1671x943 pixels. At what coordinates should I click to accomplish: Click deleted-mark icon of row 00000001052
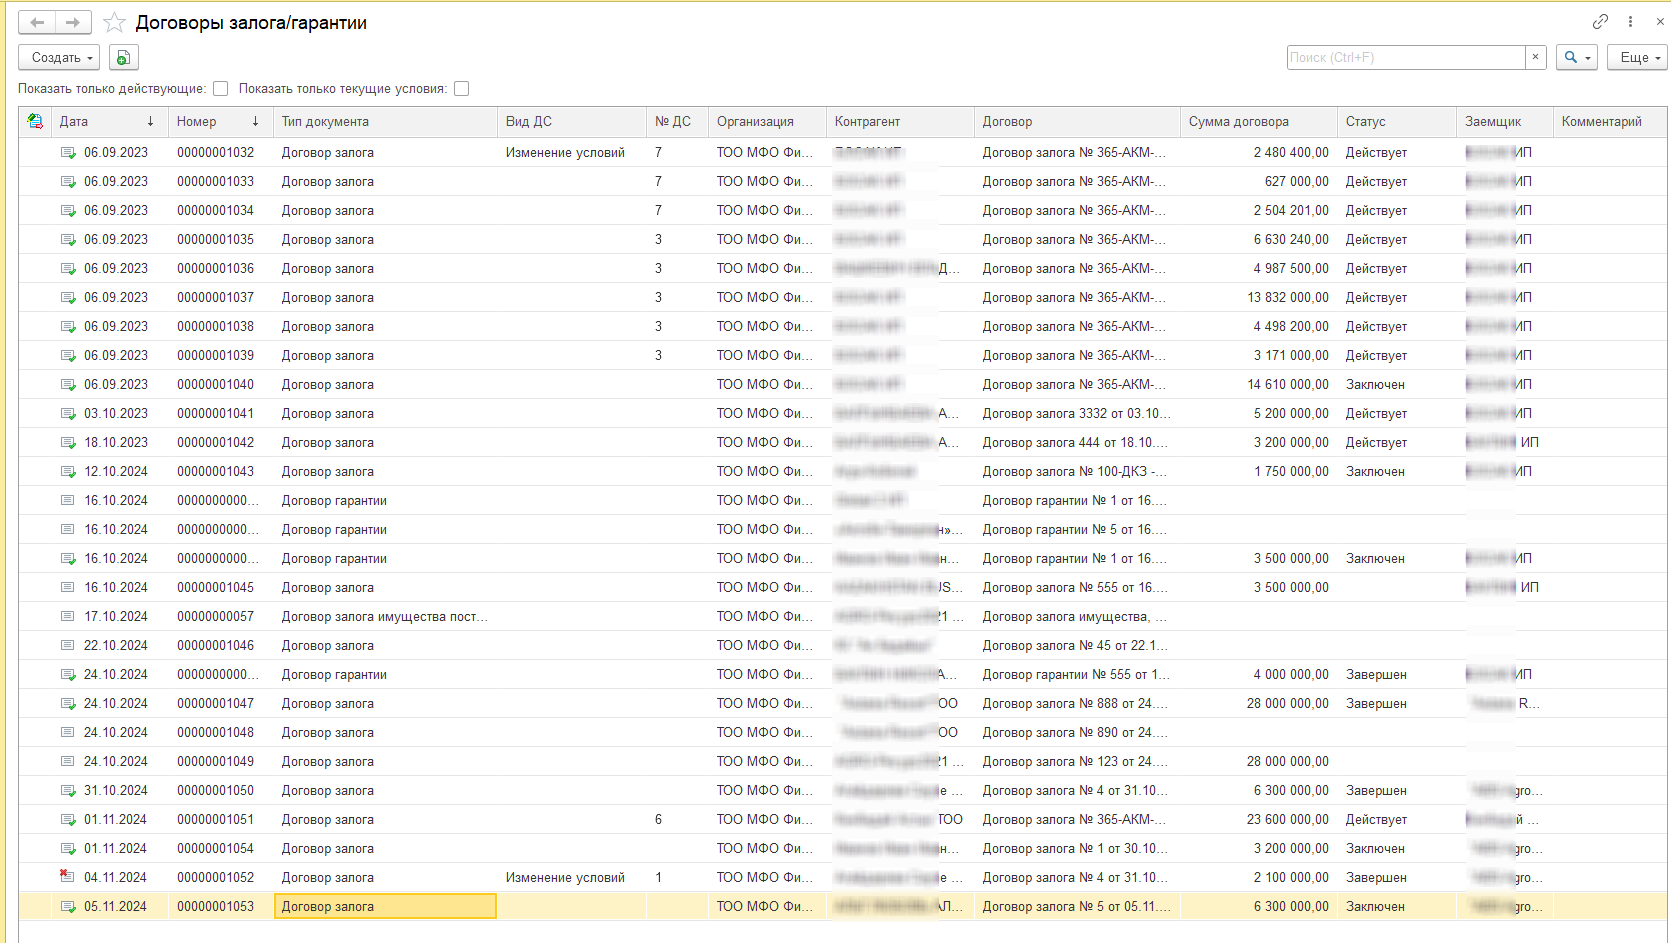coord(68,877)
